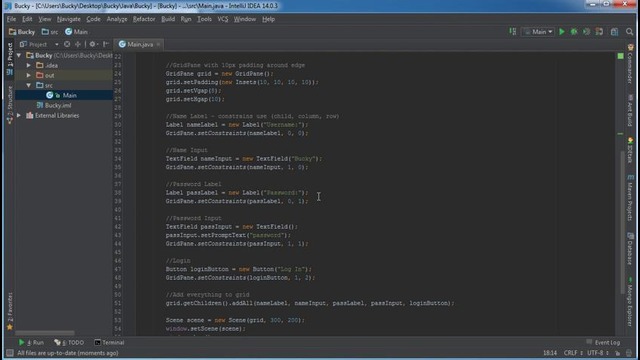This screenshot has width=640, height=360.
Task: Change UTF-8 file encoding in status bar
Action: point(598,353)
